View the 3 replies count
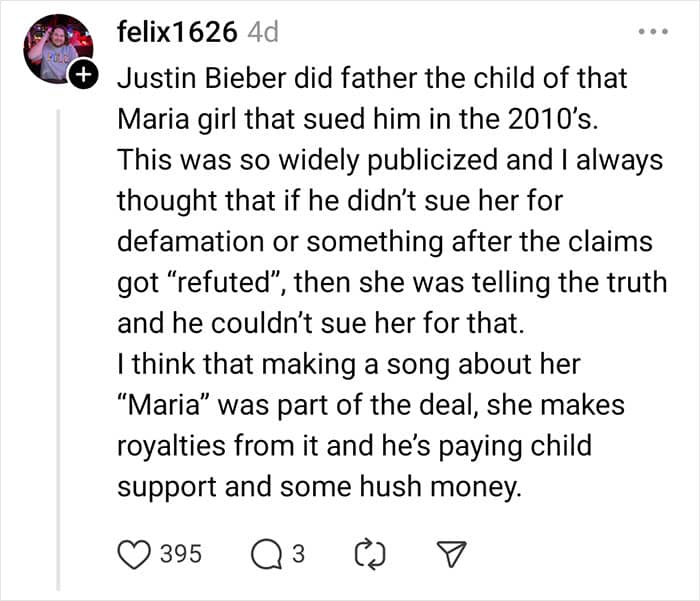 297,553
